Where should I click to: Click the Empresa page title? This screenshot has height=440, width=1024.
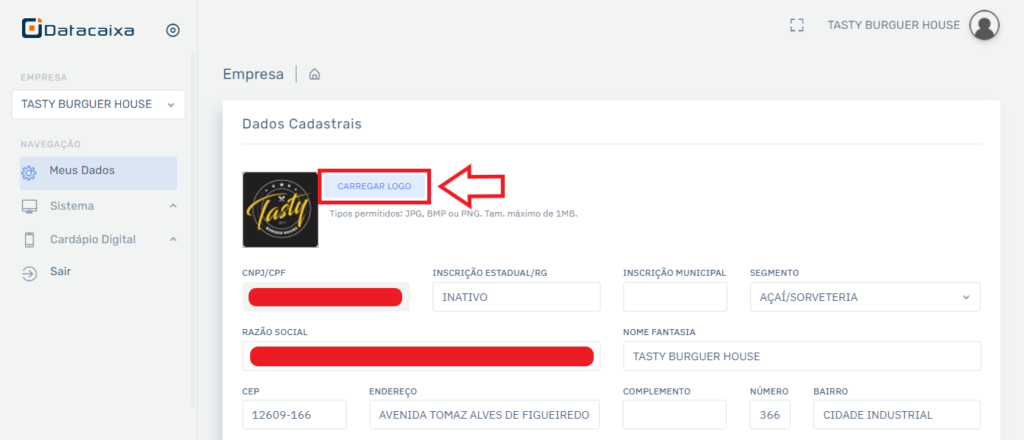[x=253, y=74]
